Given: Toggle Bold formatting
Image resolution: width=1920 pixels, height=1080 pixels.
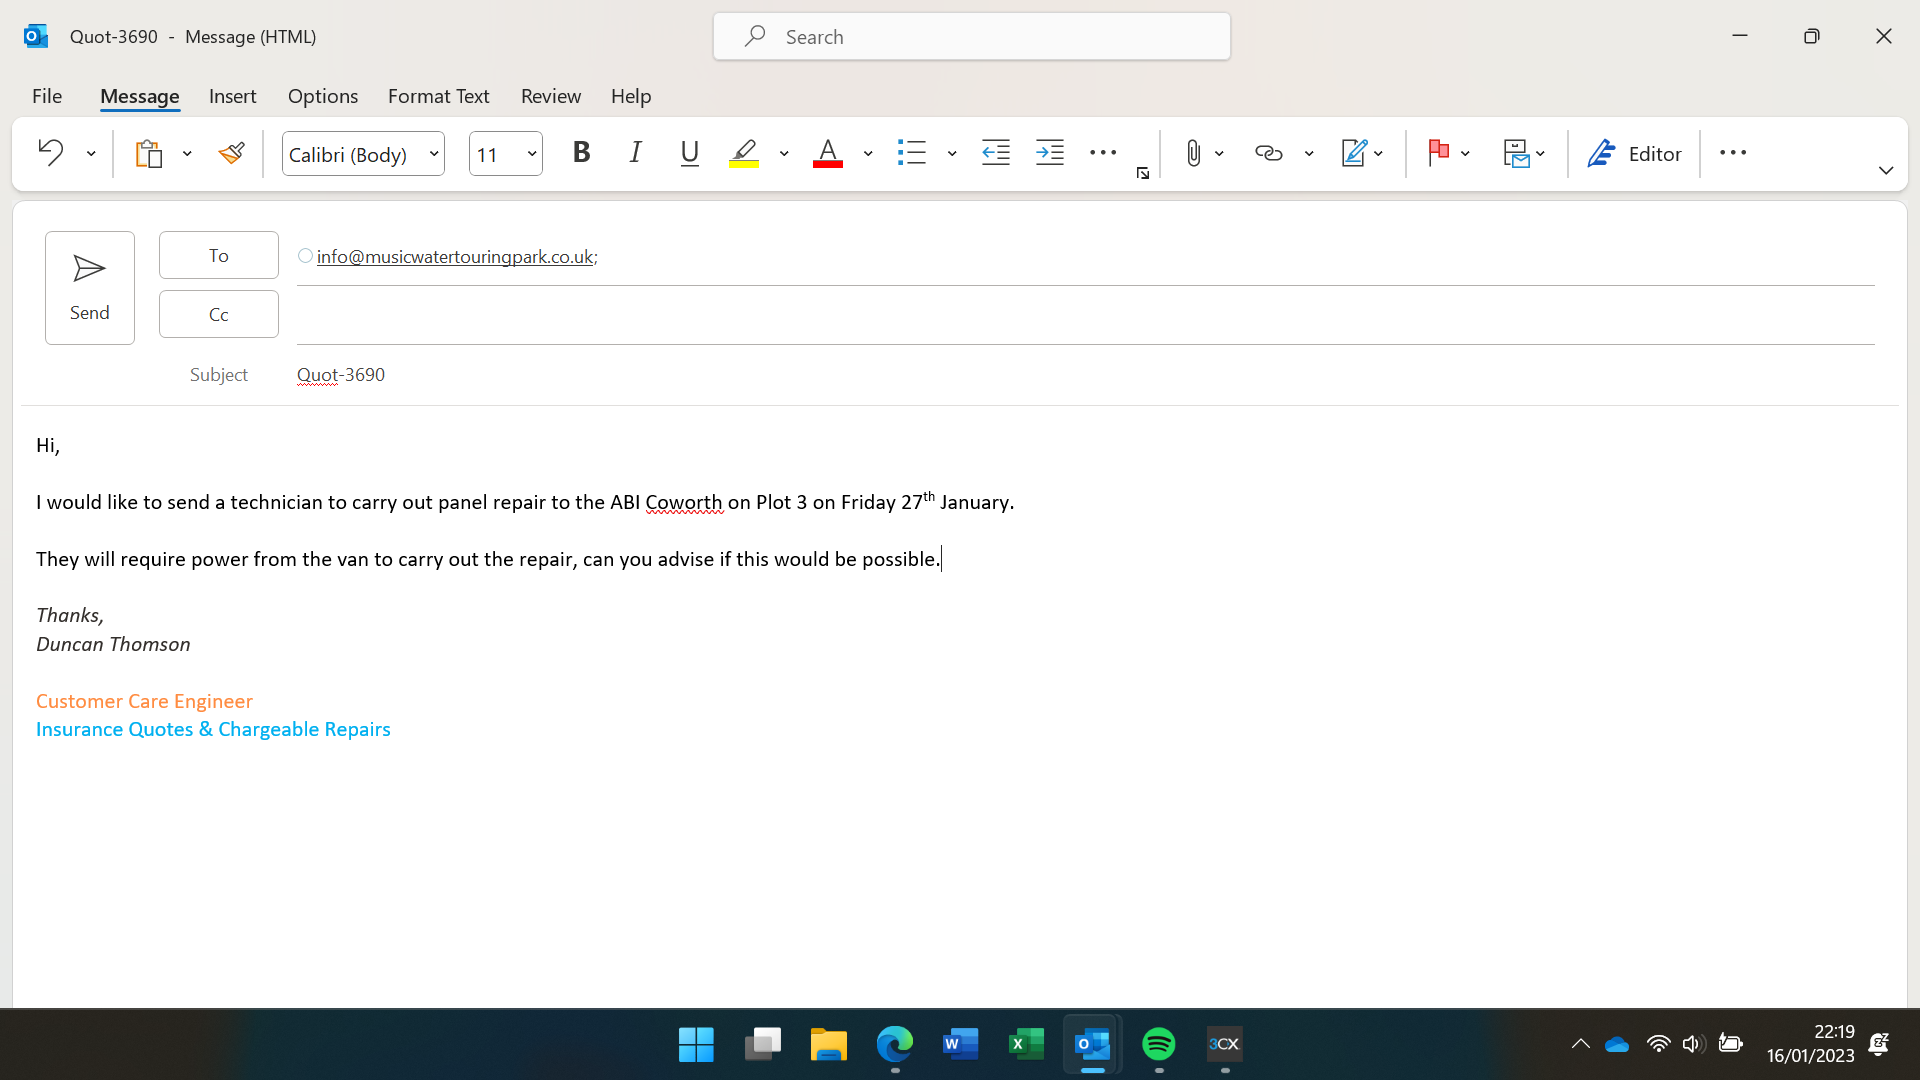Looking at the screenshot, I should 581,153.
